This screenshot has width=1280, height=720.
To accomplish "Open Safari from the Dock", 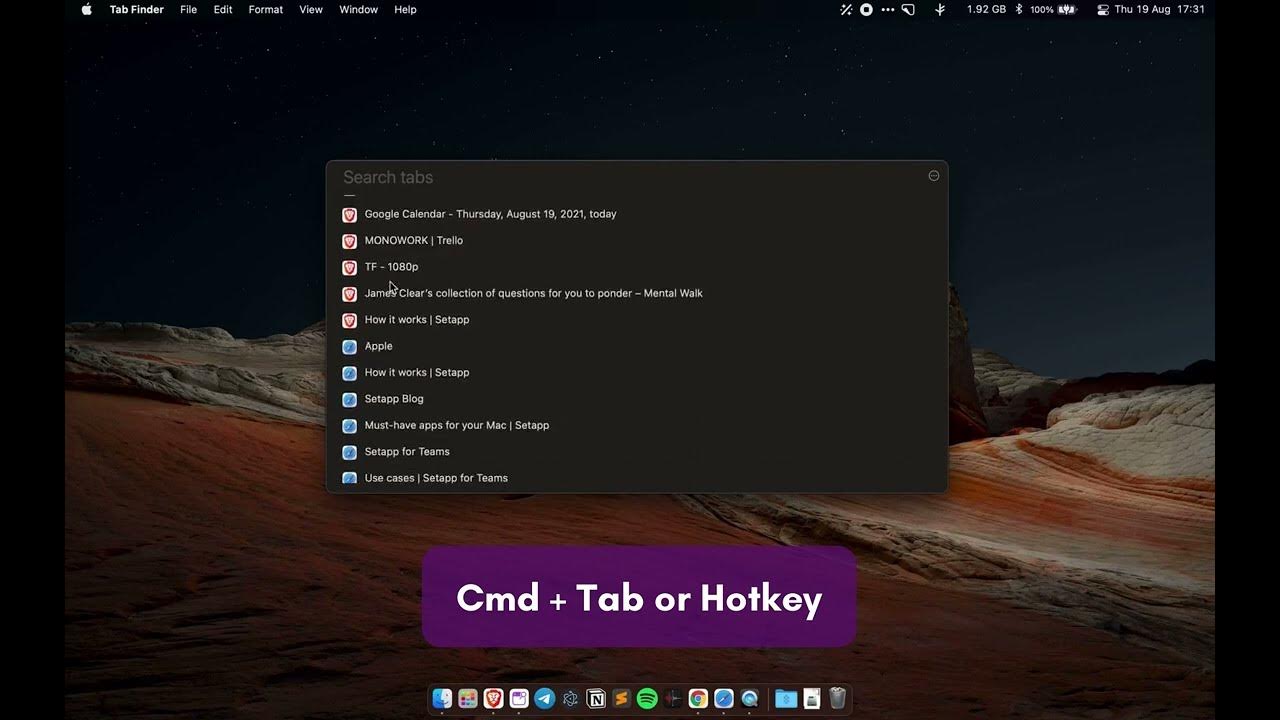I will pyautogui.click(x=724, y=699).
